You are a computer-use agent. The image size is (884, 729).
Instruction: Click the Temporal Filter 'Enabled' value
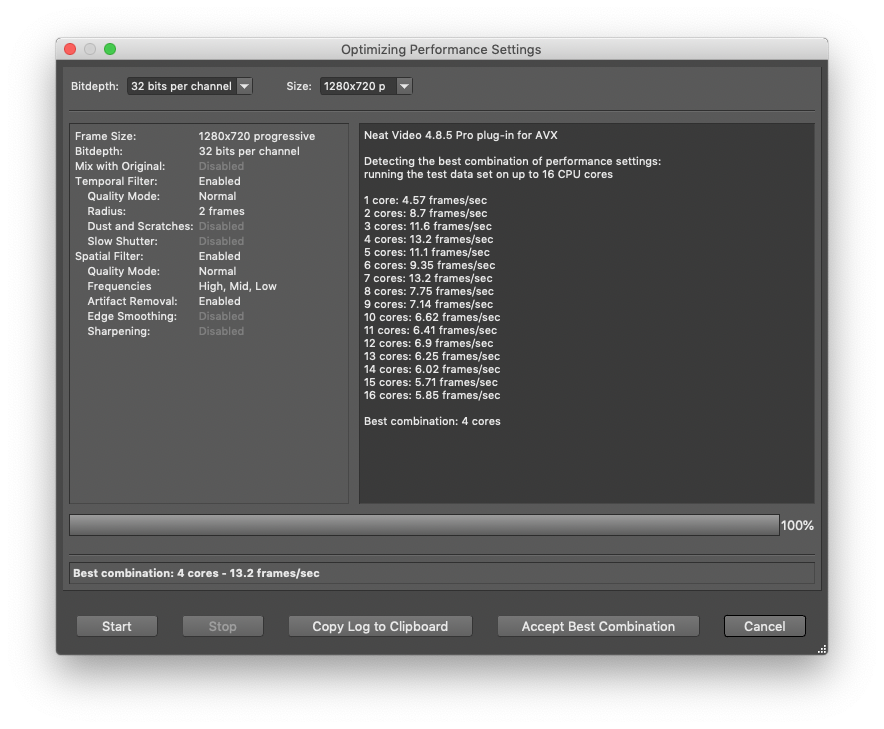click(x=219, y=182)
